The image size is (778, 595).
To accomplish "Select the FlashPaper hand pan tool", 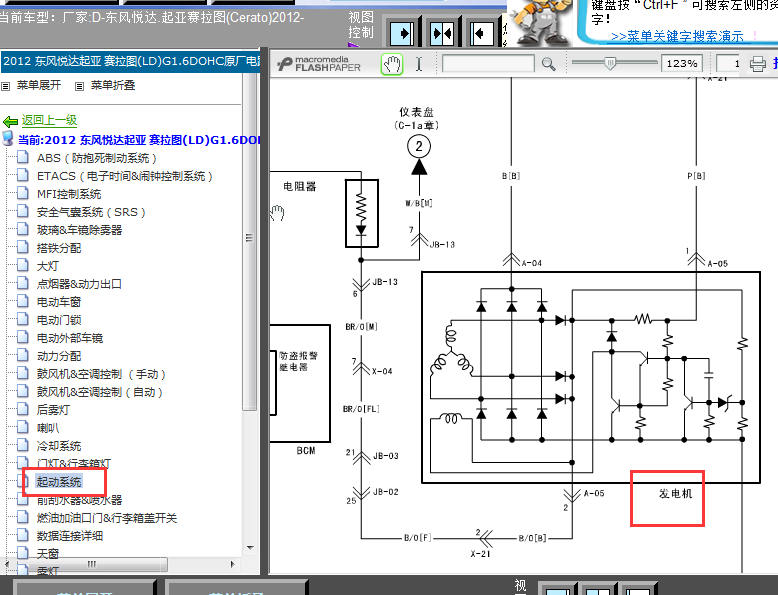I will coord(391,65).
